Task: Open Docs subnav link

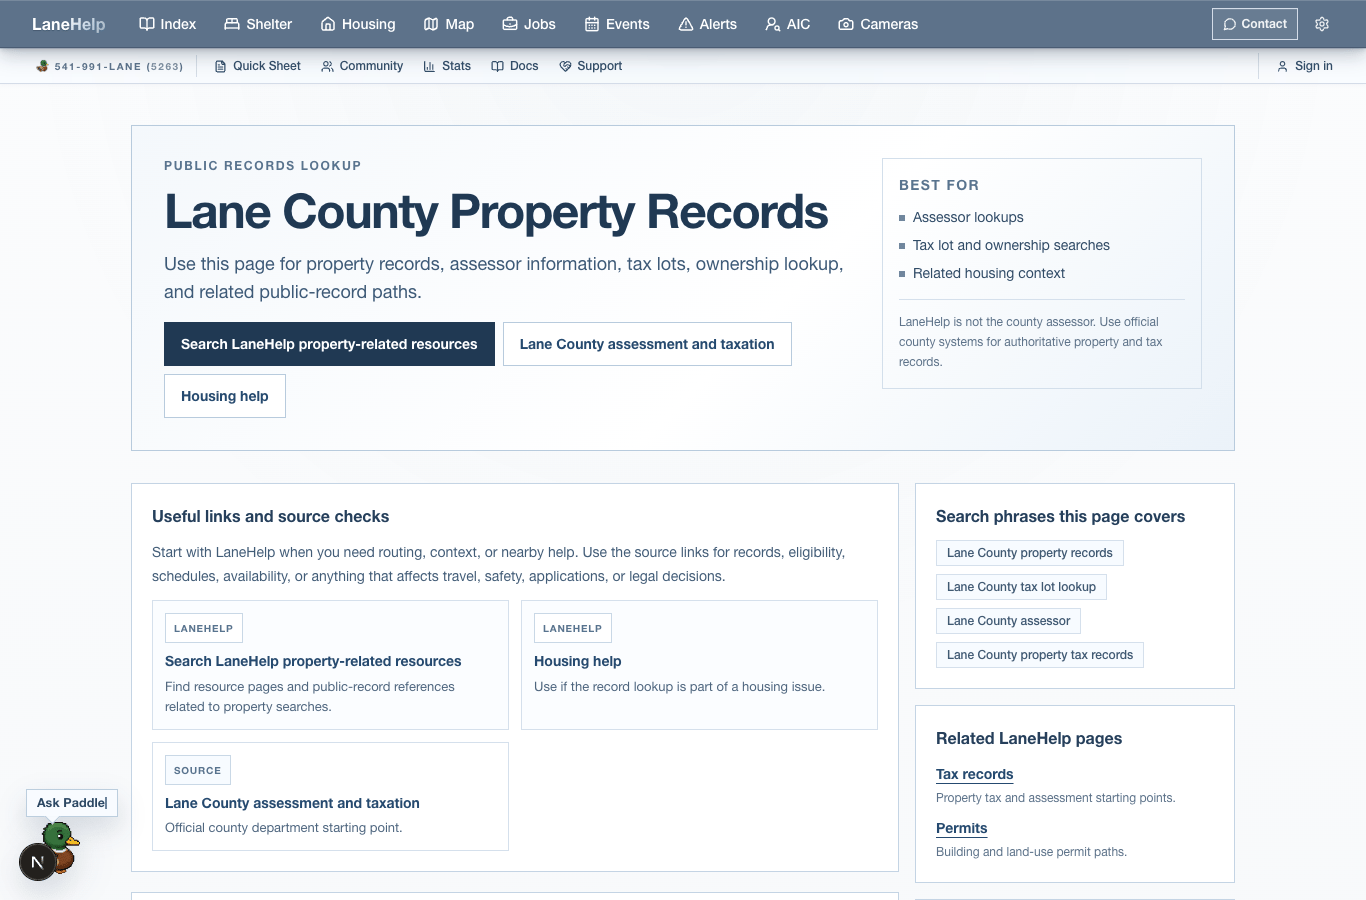Action: 514,66
